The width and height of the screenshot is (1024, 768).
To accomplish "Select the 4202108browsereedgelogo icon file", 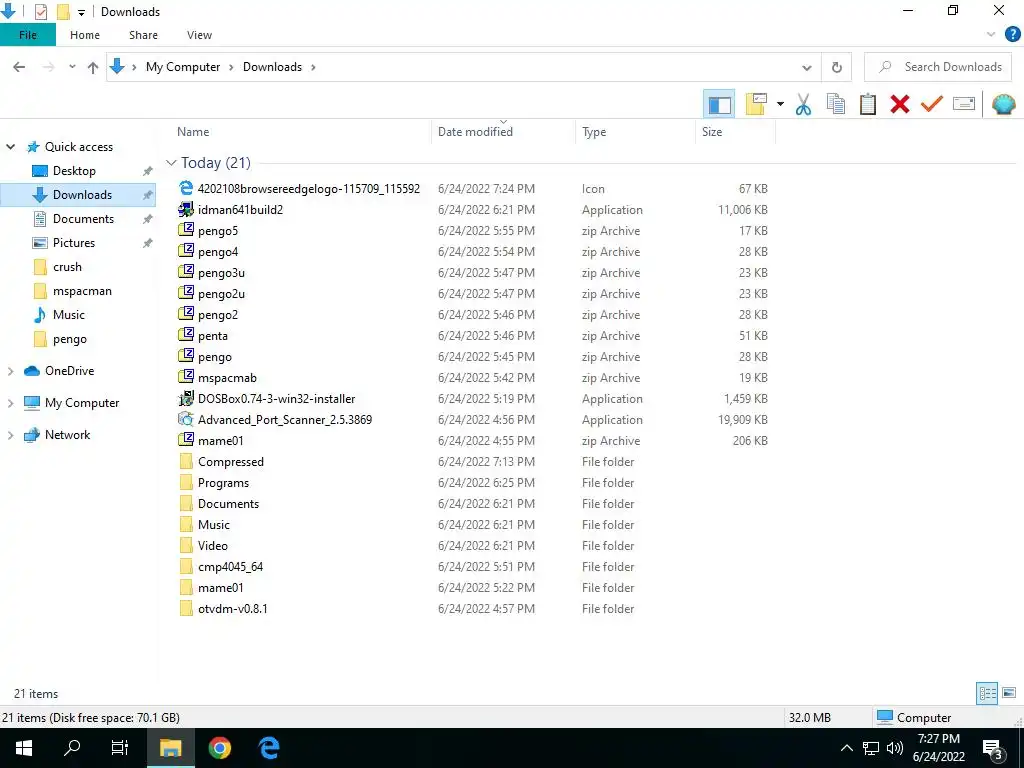I will click(x=308, y=189).
